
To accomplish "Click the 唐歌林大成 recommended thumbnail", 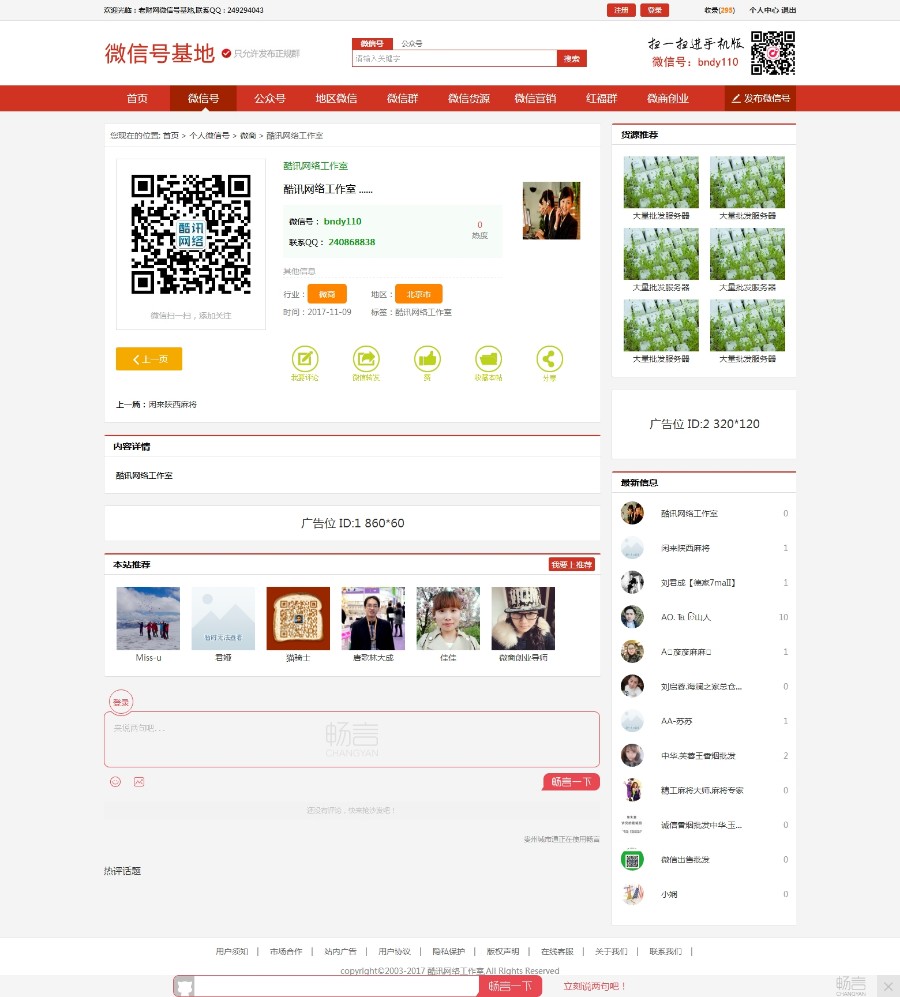I will point(372,617).
